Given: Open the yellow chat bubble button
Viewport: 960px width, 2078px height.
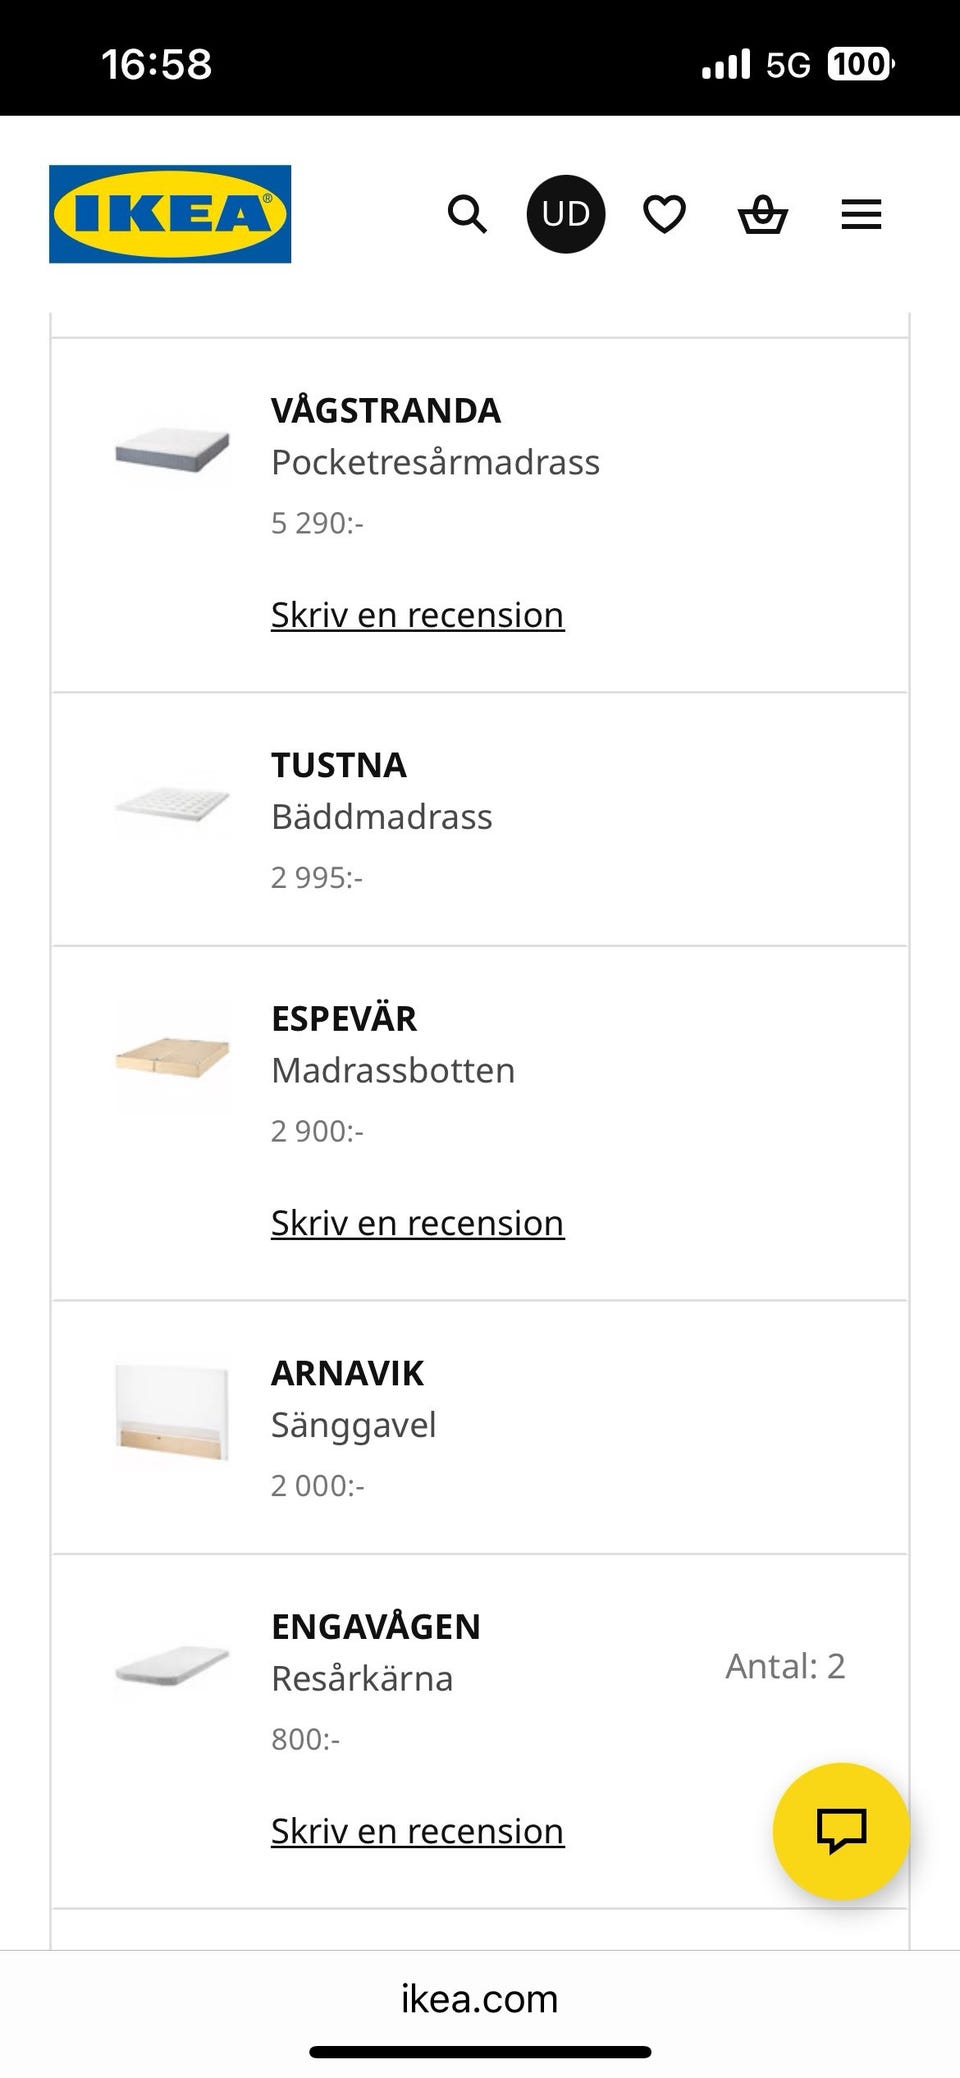Looking at the screenshot, I should 841,1830.
